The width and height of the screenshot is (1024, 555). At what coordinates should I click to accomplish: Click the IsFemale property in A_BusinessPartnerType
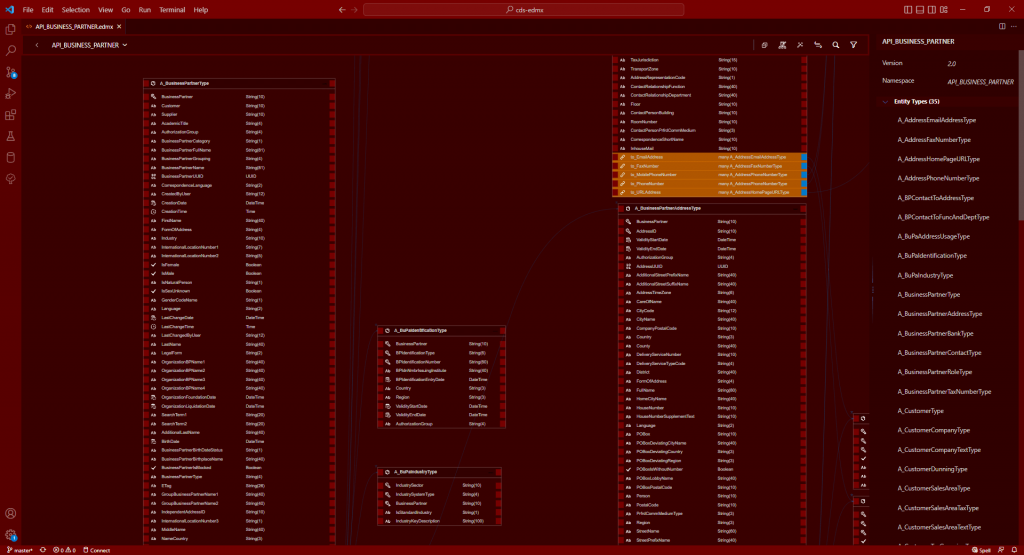pyautogui.click(x=239, y=265)
